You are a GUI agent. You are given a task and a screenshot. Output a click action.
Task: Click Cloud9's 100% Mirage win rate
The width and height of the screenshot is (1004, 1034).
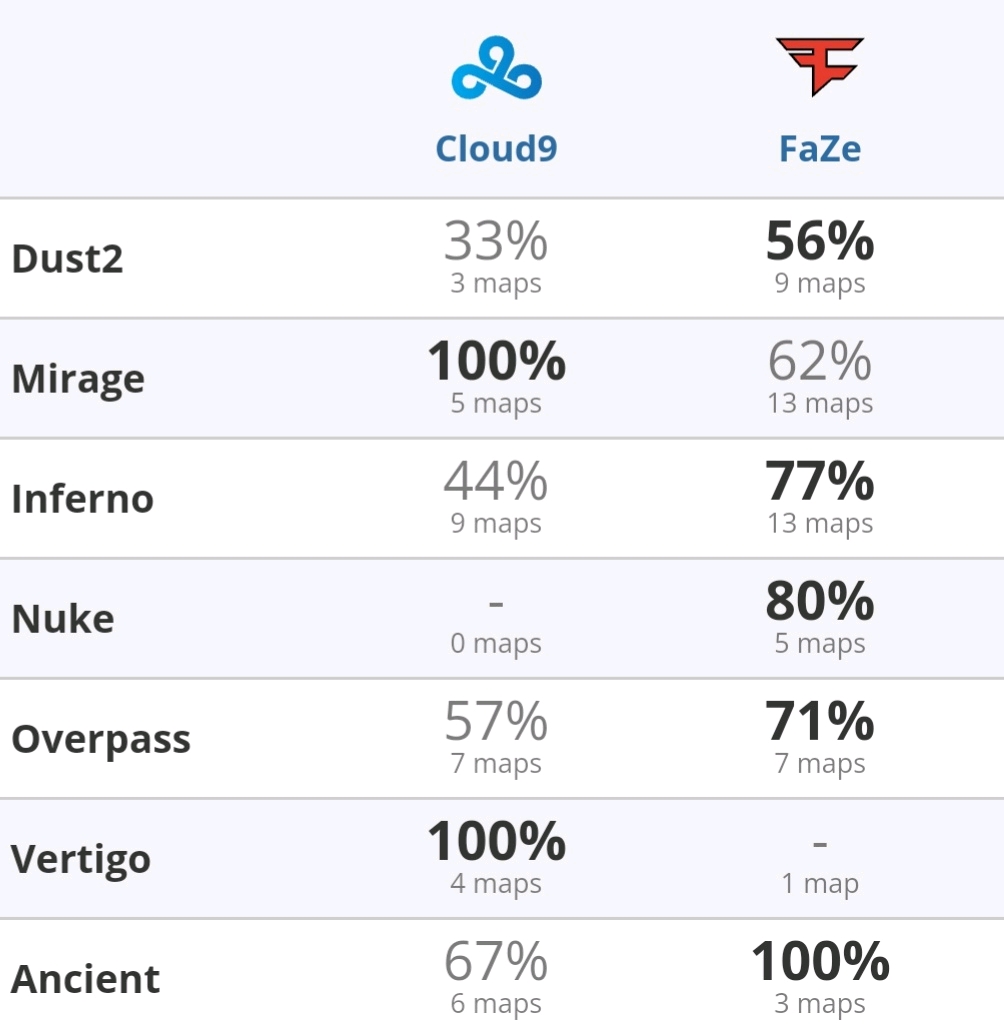496,361
